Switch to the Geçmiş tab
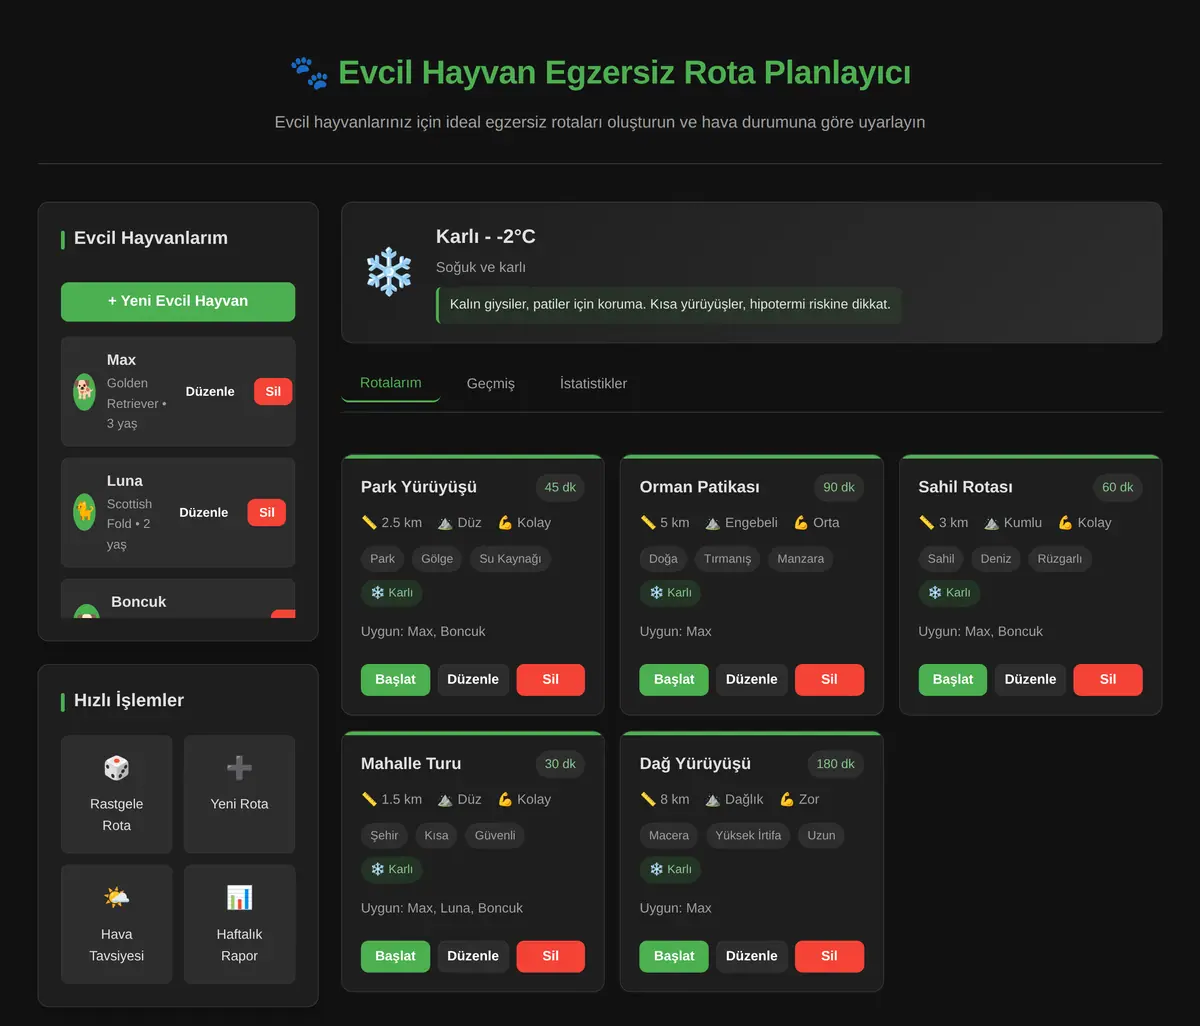The image size is (1200, 1026). coord(491,383)
